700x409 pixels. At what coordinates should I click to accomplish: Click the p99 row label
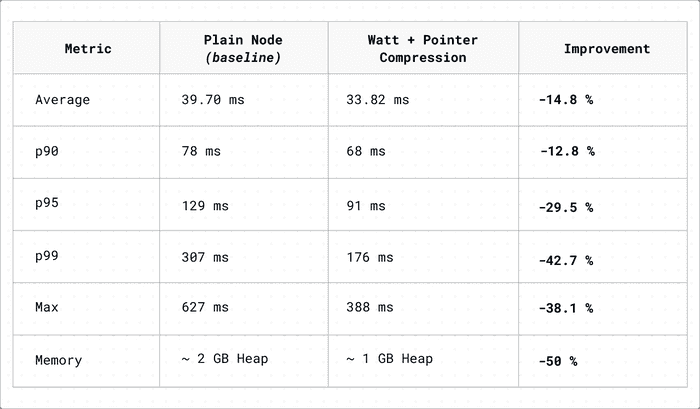coord(49,257)
